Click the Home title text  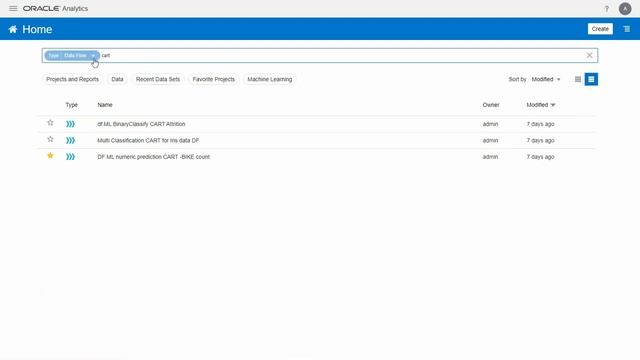37,29
